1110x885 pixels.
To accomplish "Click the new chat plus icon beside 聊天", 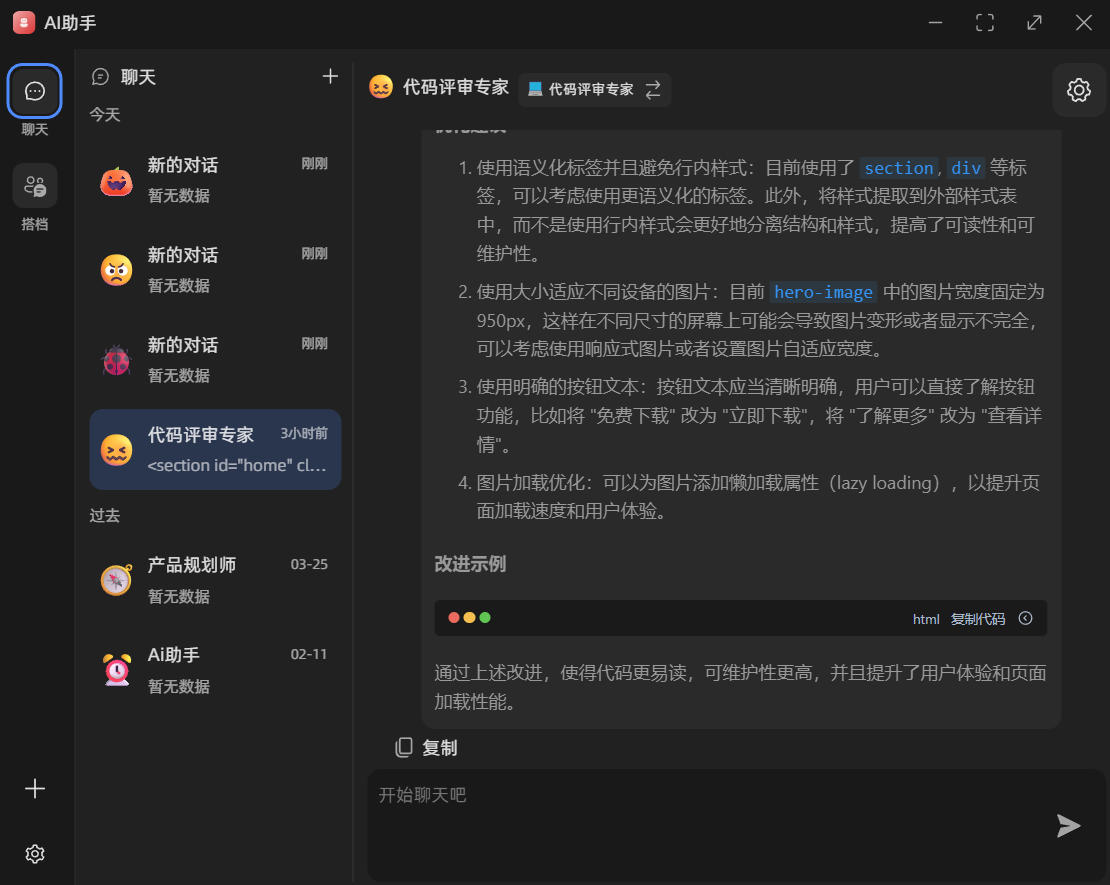I will [x=330, y=76].
